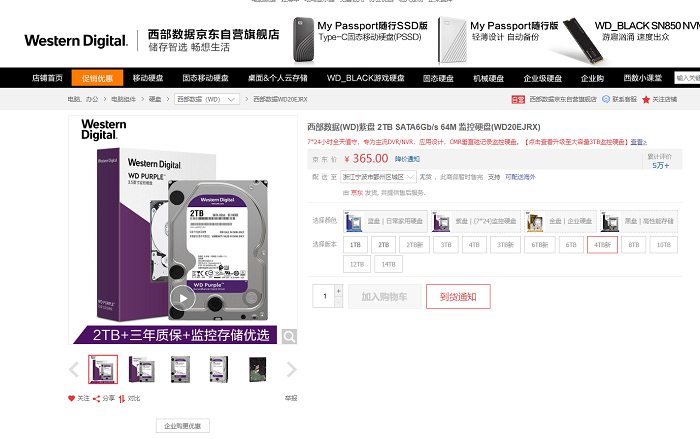This screenshot has height=439, width=700.
Task: Open My Passport随行SSD版 banner
Action: coord(360,39)
